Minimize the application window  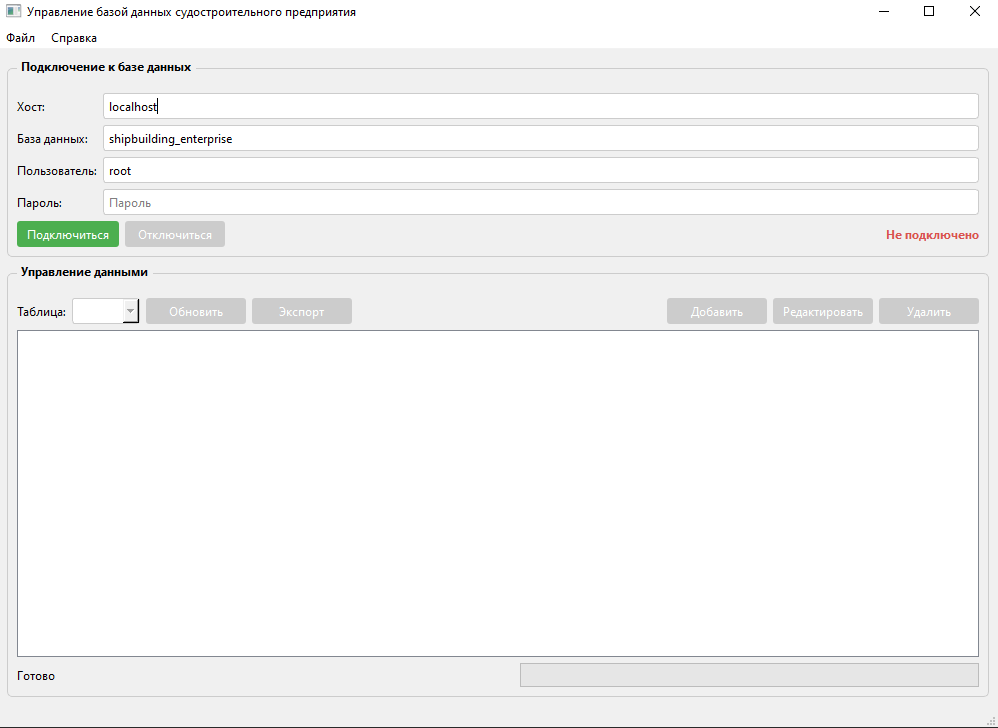pos(883,11)
